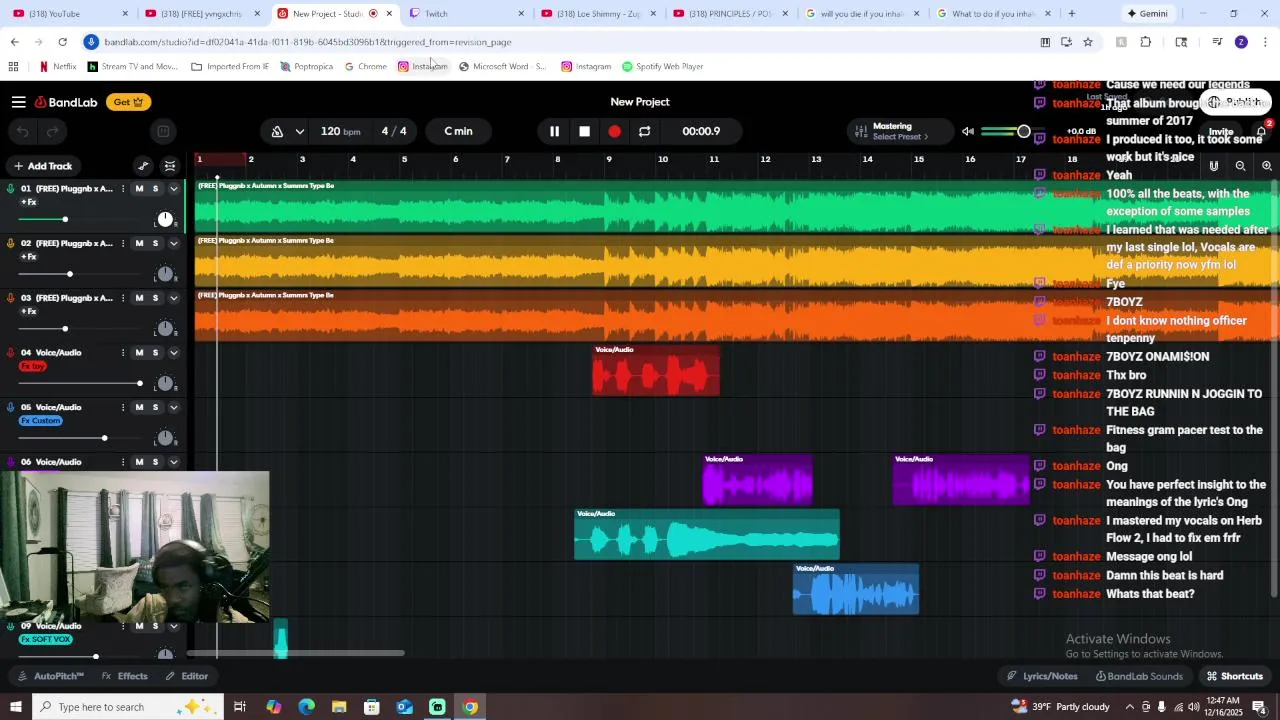Mute track 06 Voice/Audio

tap(139, 462)
